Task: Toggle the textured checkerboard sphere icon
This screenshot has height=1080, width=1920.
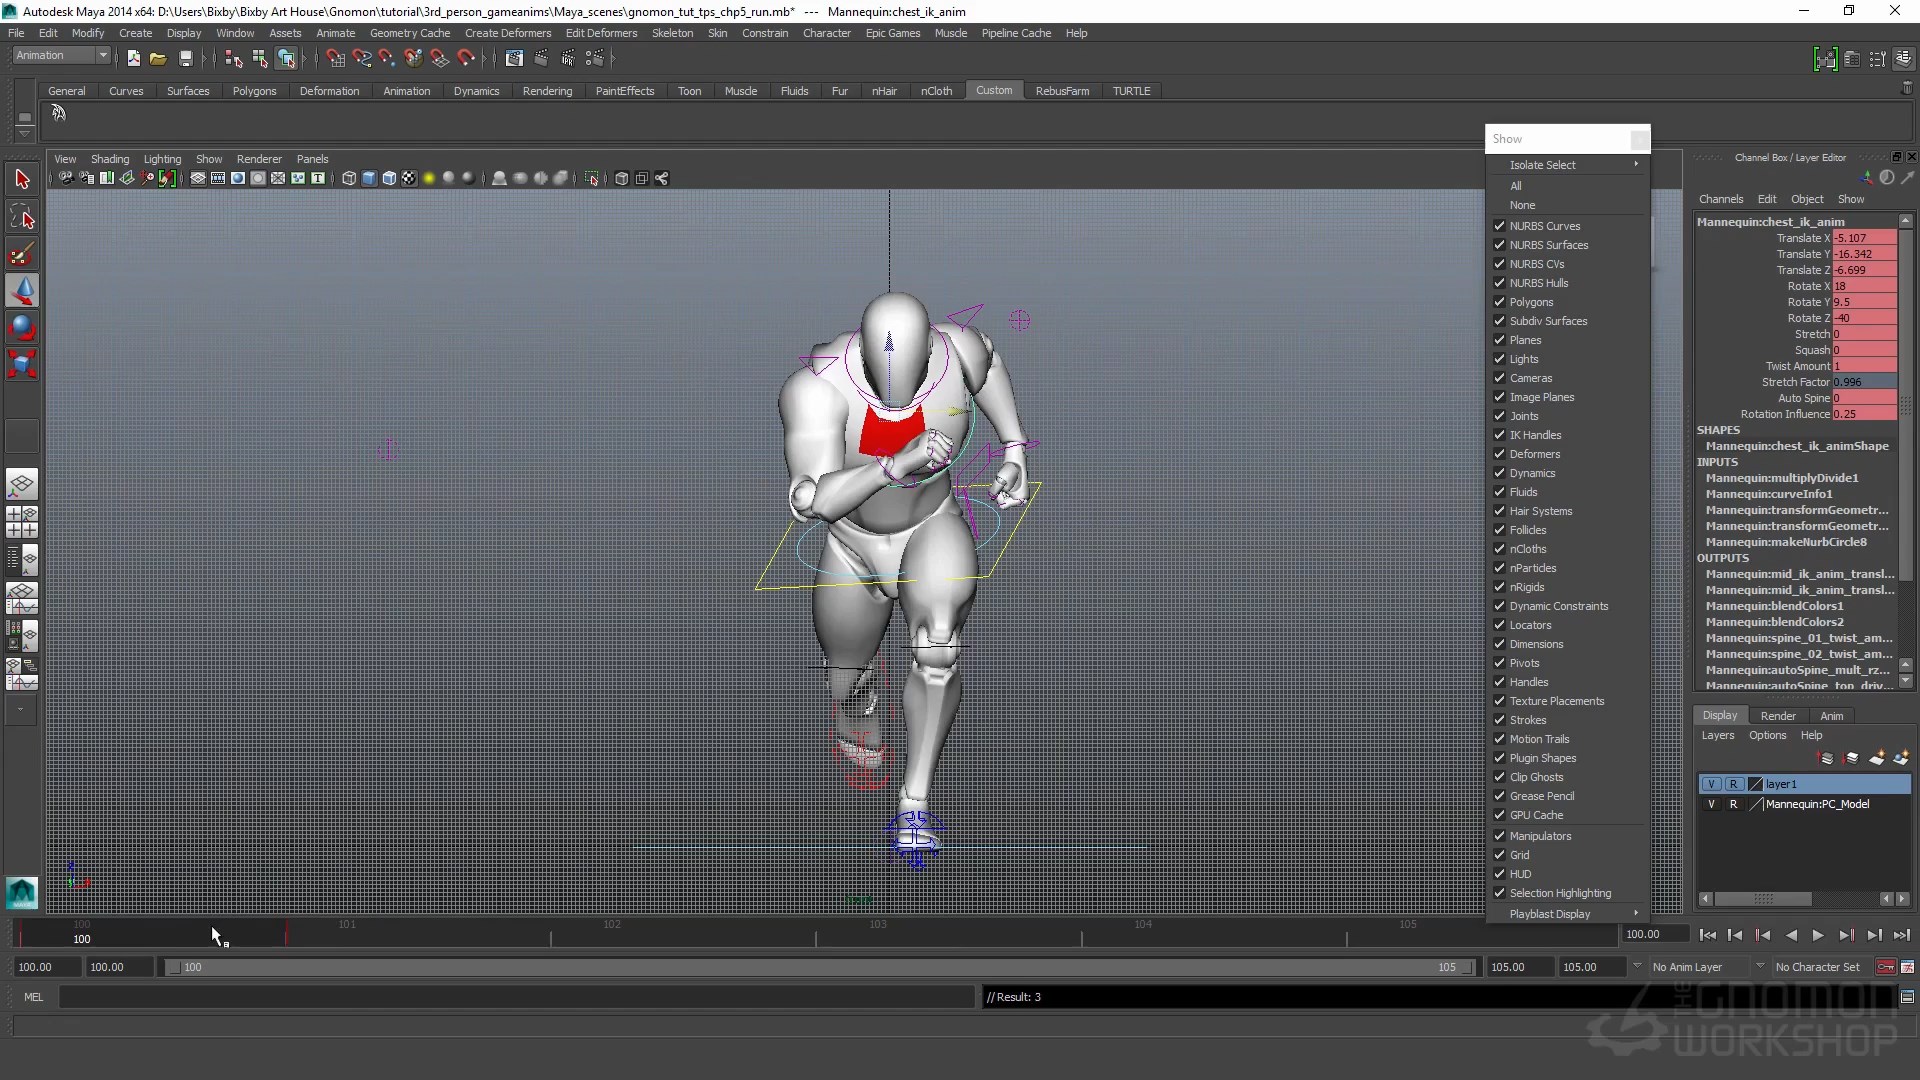Action: 408,179
